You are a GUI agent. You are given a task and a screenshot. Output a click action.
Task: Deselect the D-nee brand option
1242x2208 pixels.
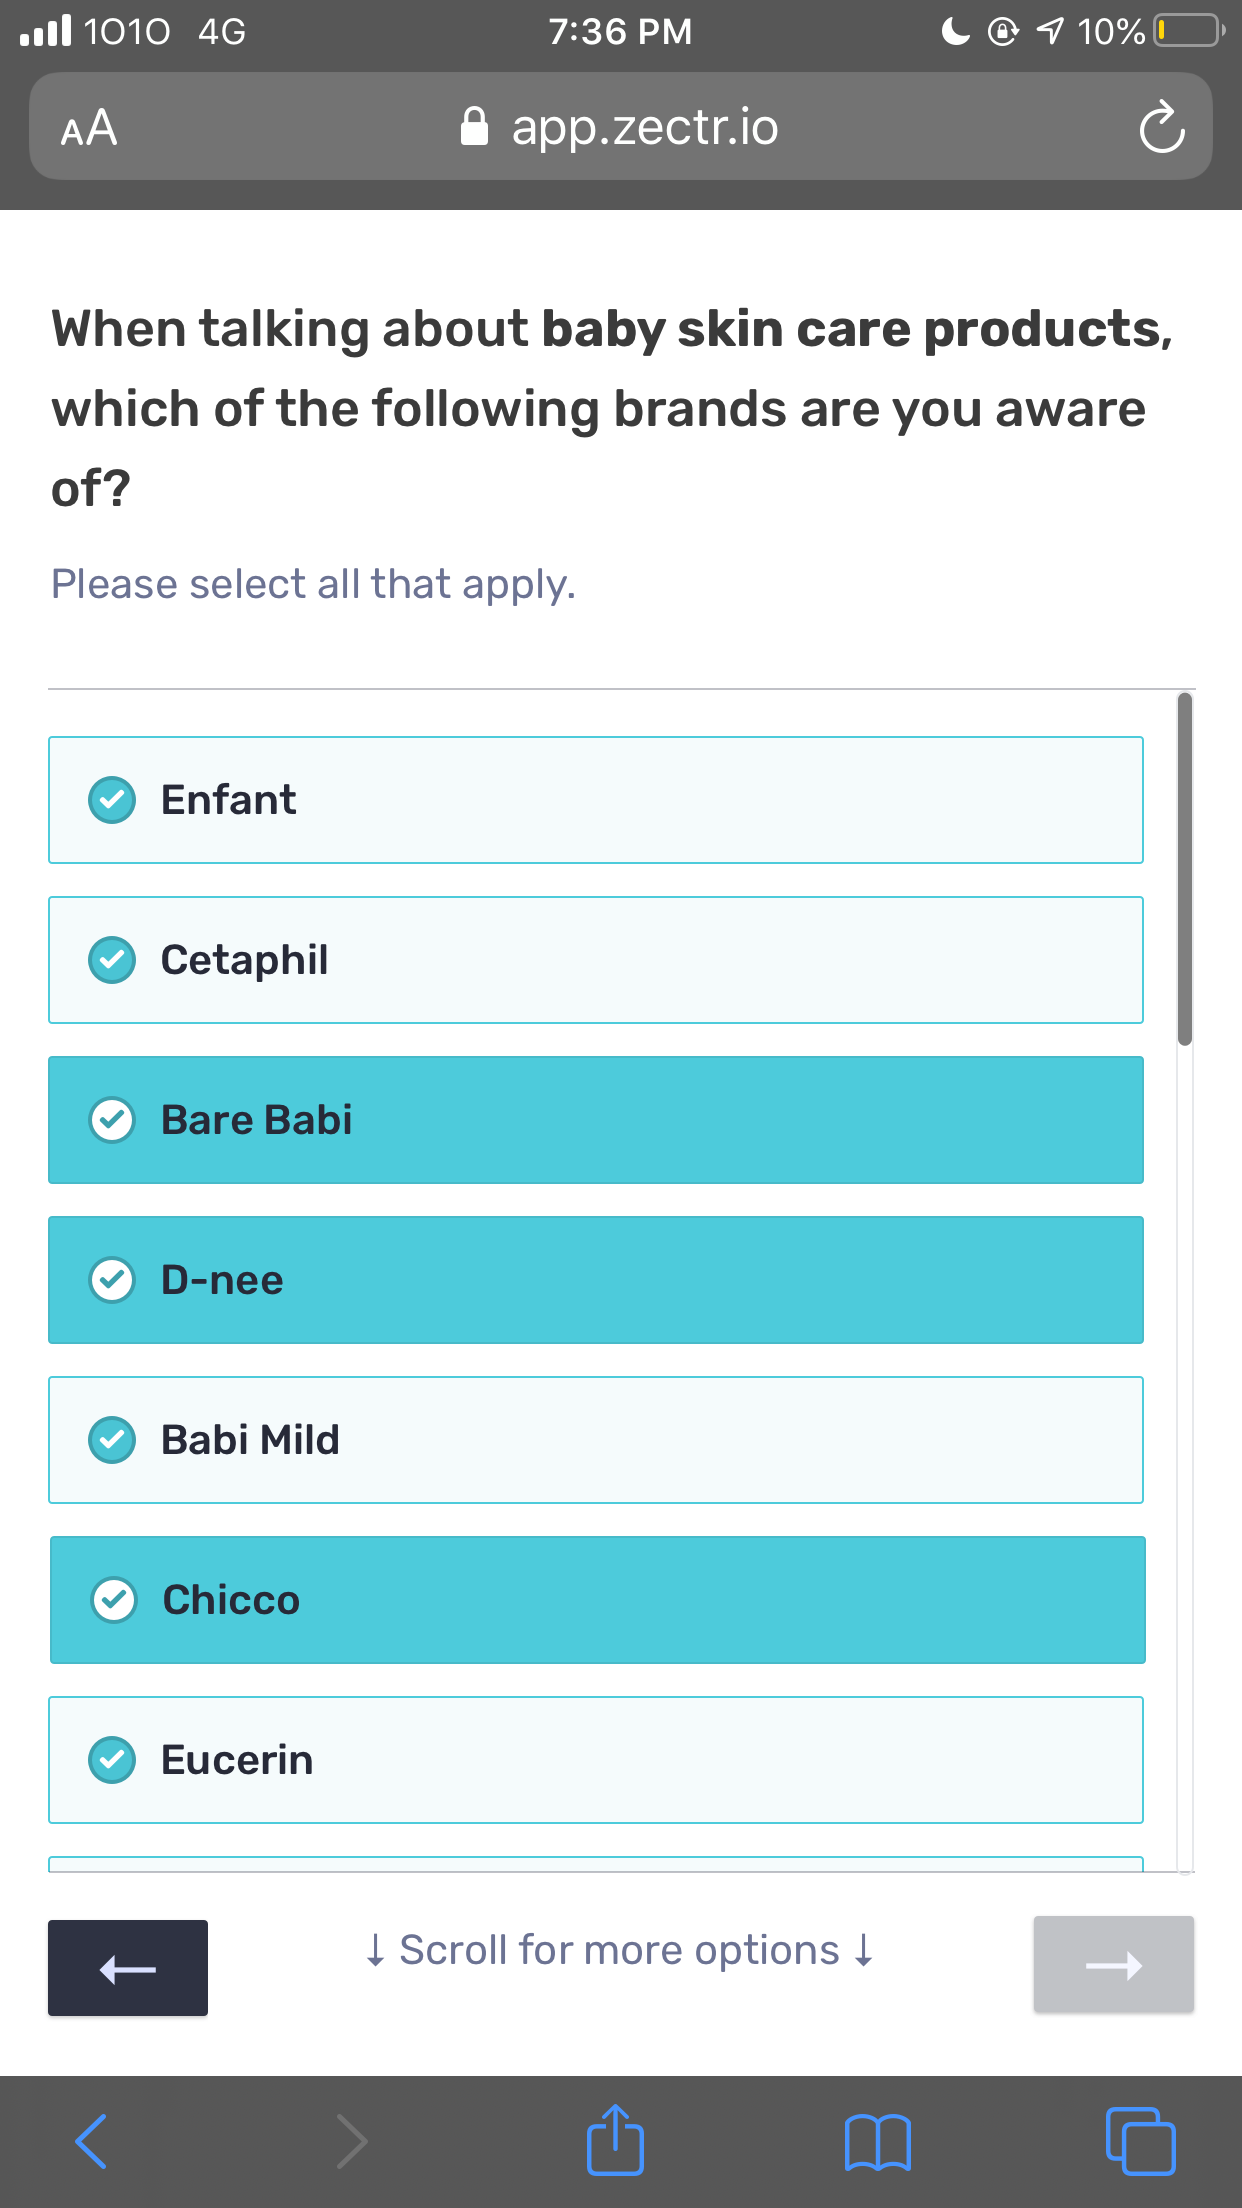[596, 1280]
